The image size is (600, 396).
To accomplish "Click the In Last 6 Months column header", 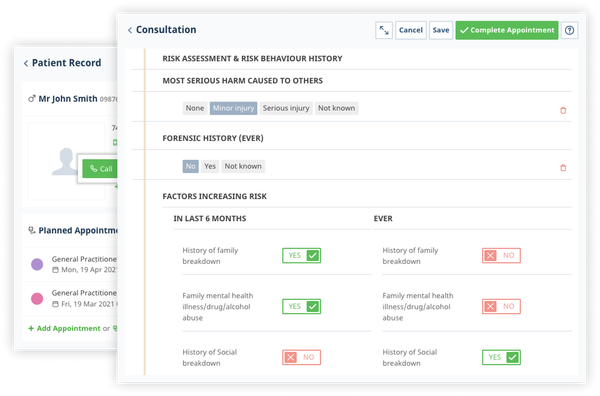I will click(210, 218).
